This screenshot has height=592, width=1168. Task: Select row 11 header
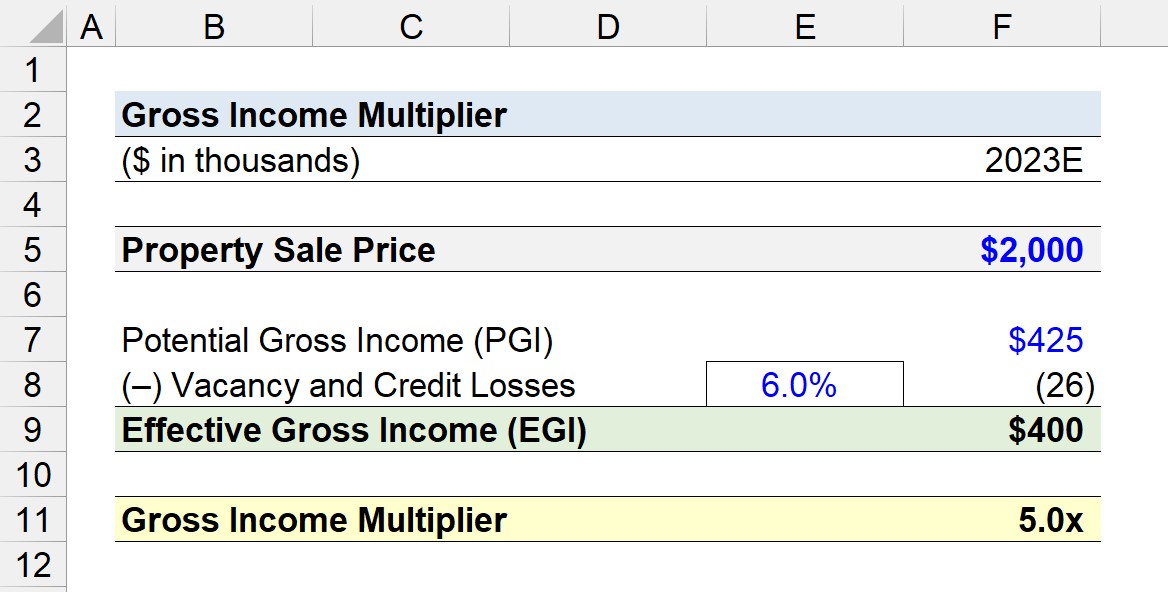33,520
